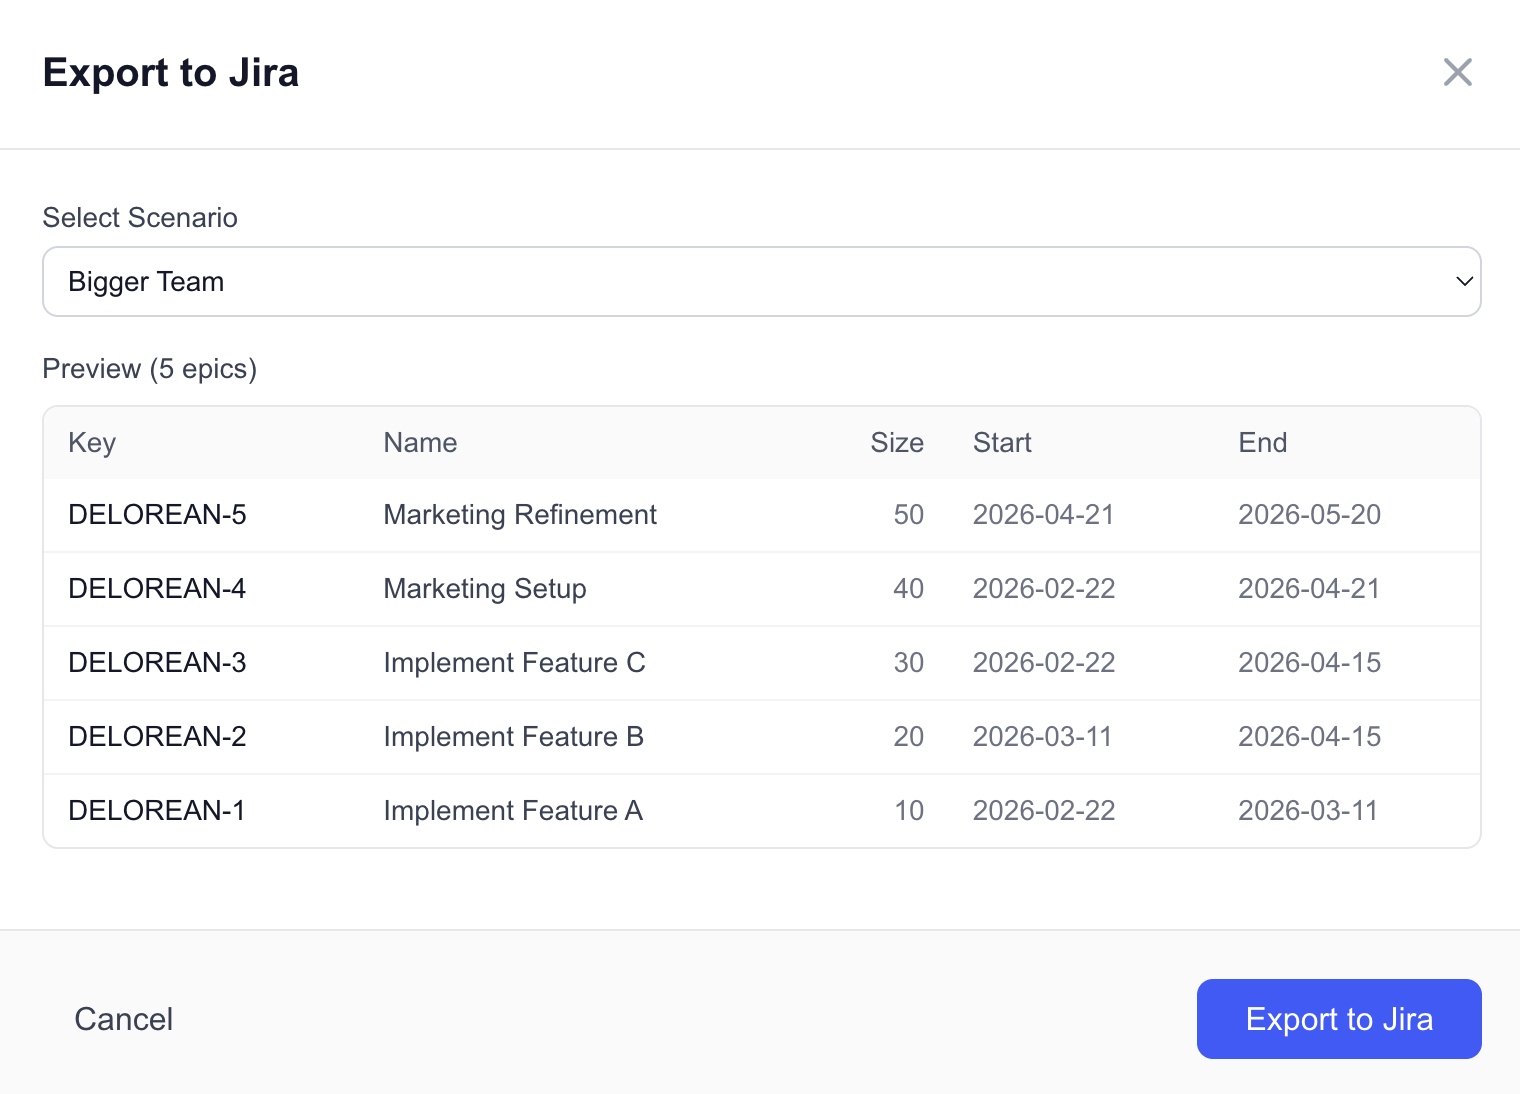Close the Export to Jira dialog

tap(1458, 72)
